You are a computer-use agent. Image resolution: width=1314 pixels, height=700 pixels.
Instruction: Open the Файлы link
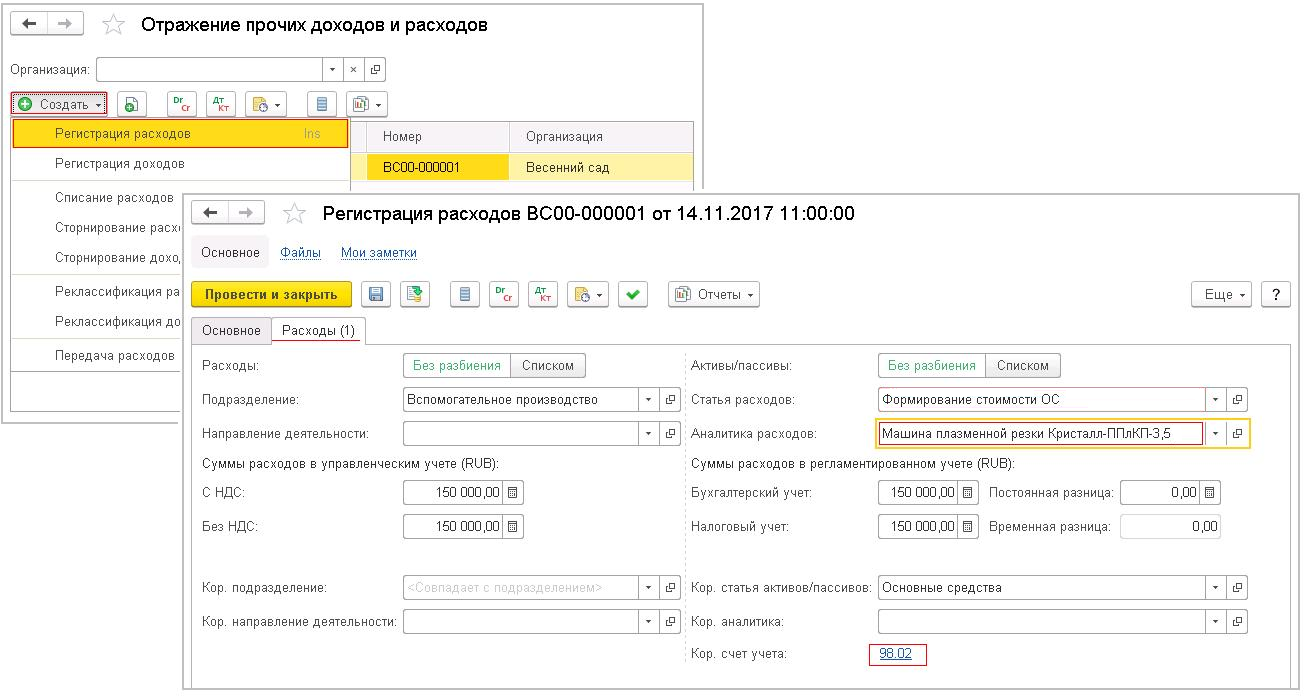pos(300,253)
